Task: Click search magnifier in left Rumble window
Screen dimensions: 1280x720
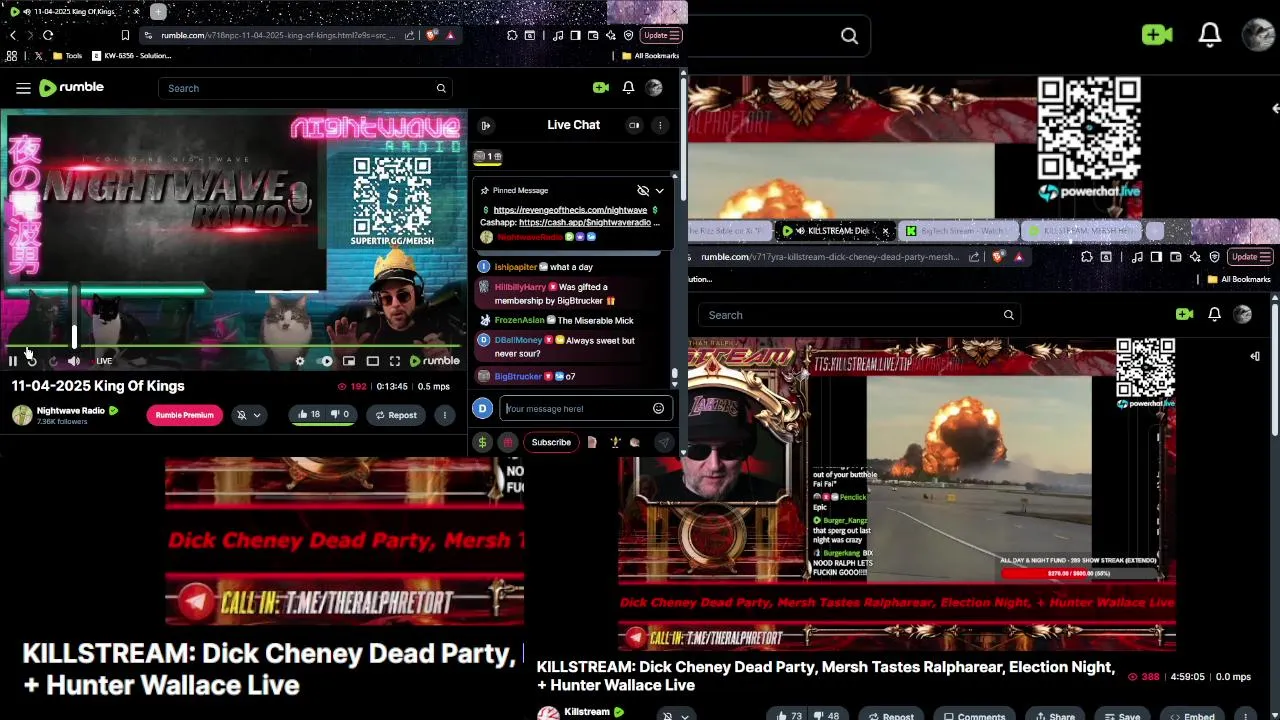Action: [441, 88]
